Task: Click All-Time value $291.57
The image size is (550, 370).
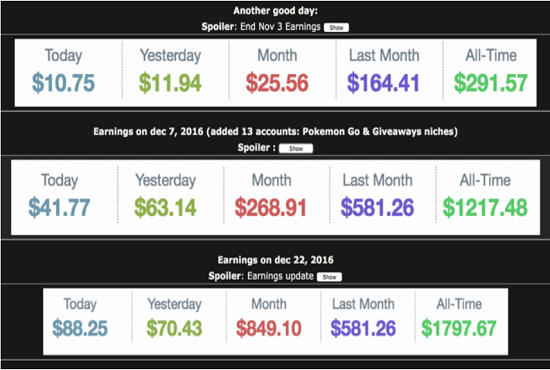Action: pyautogui.click(x=491, y=83)
